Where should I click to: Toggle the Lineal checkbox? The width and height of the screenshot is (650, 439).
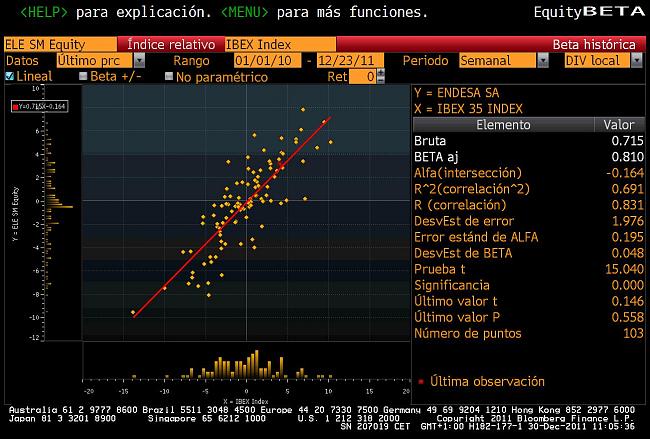coord(9,76)
